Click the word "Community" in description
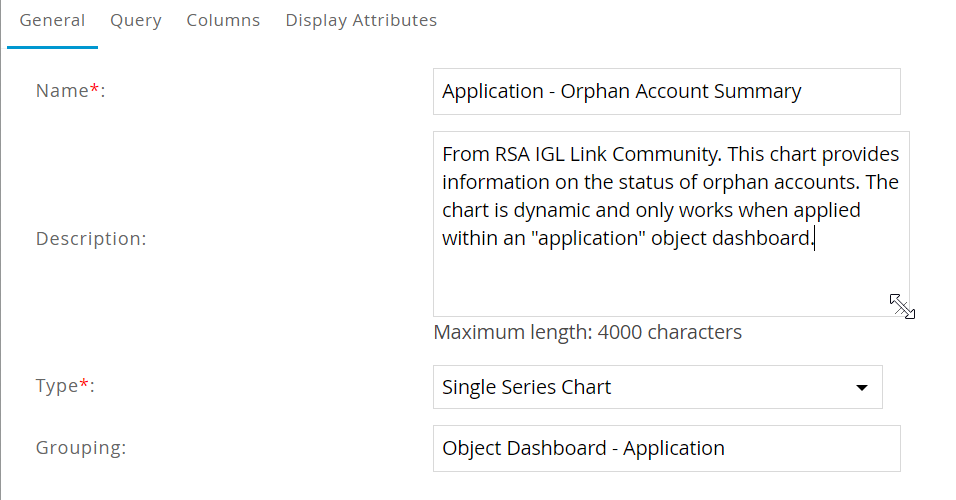Viewport: 956px width, 500px height. tap(671, 155)
